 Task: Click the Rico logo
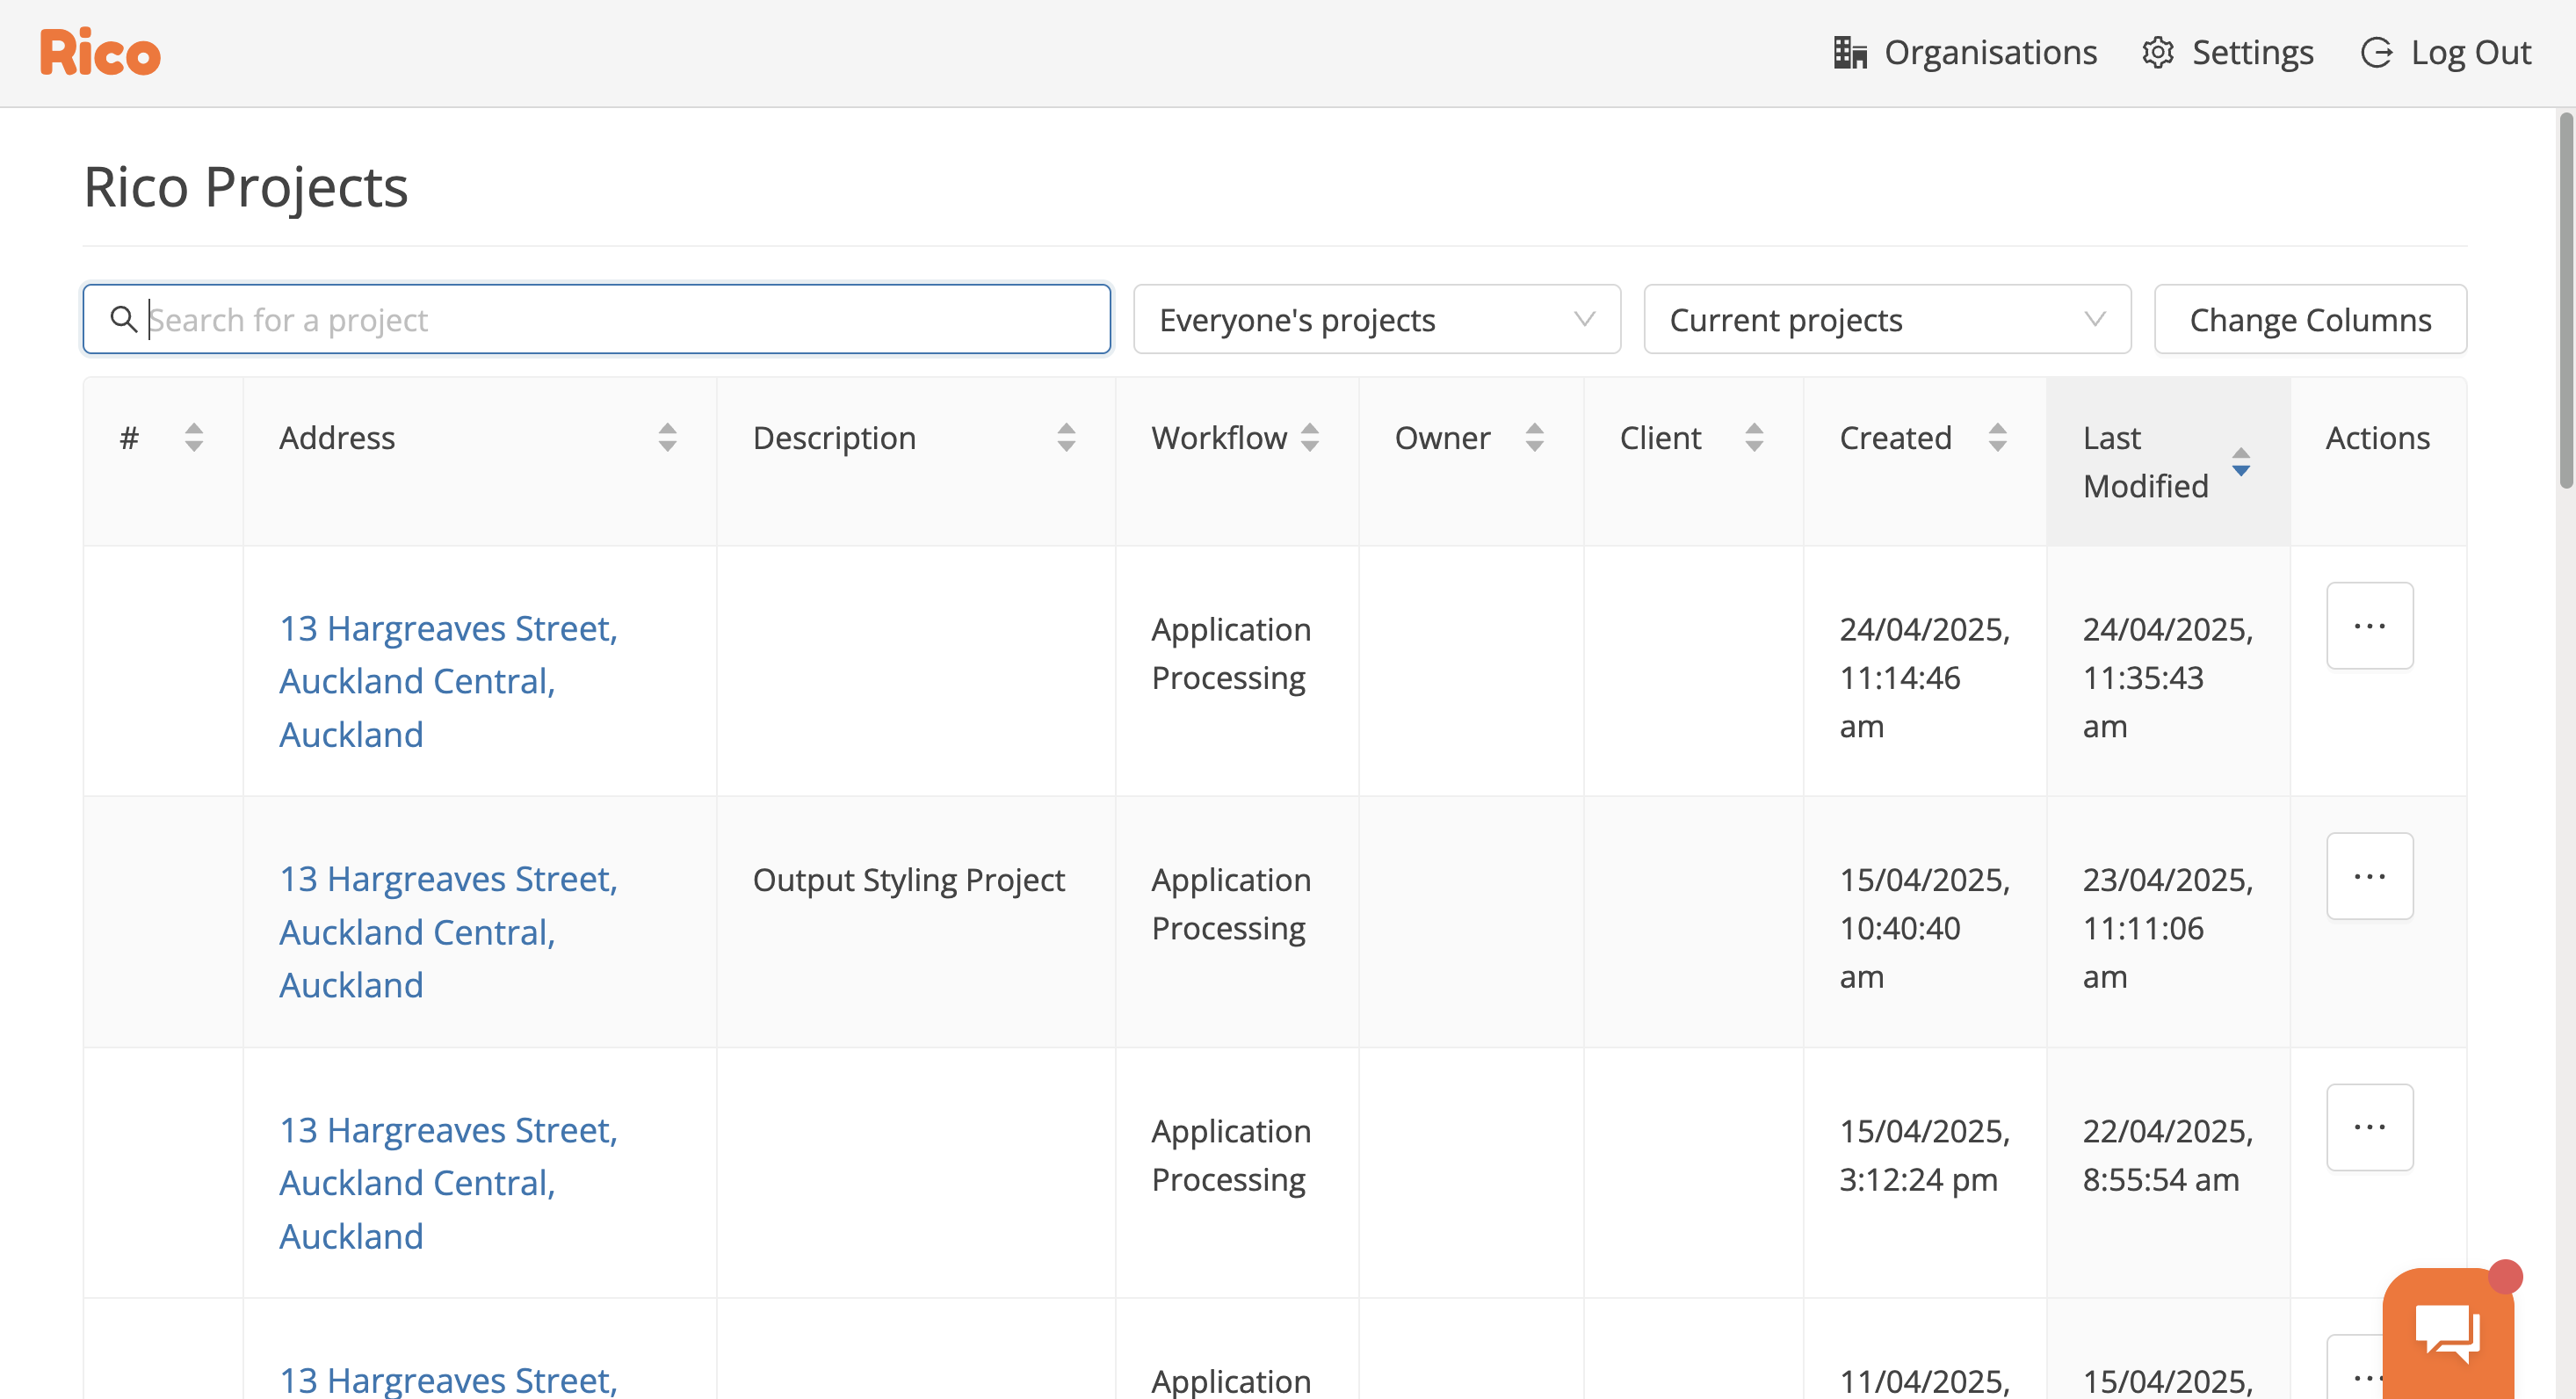(100, 52)
